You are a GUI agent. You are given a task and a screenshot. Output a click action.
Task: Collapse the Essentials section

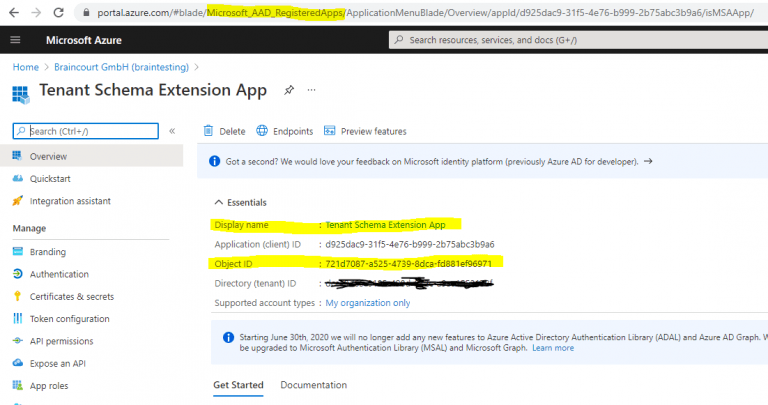point(220,201)
